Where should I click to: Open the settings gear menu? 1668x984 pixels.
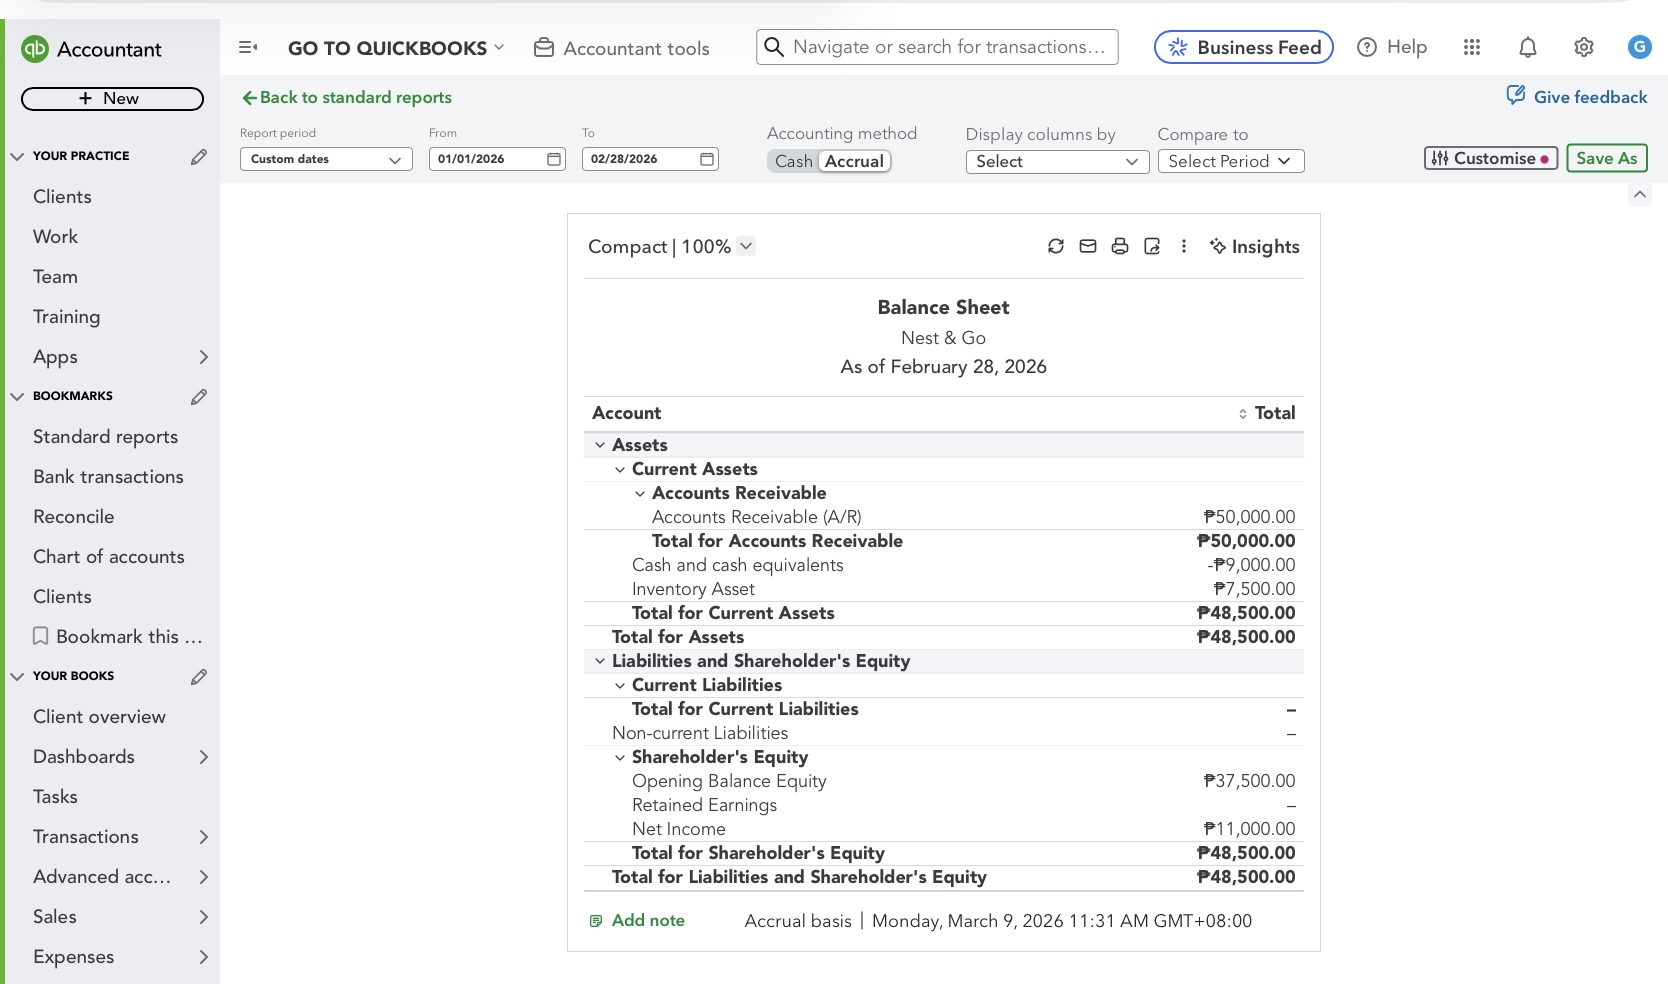pos(1584,47)
